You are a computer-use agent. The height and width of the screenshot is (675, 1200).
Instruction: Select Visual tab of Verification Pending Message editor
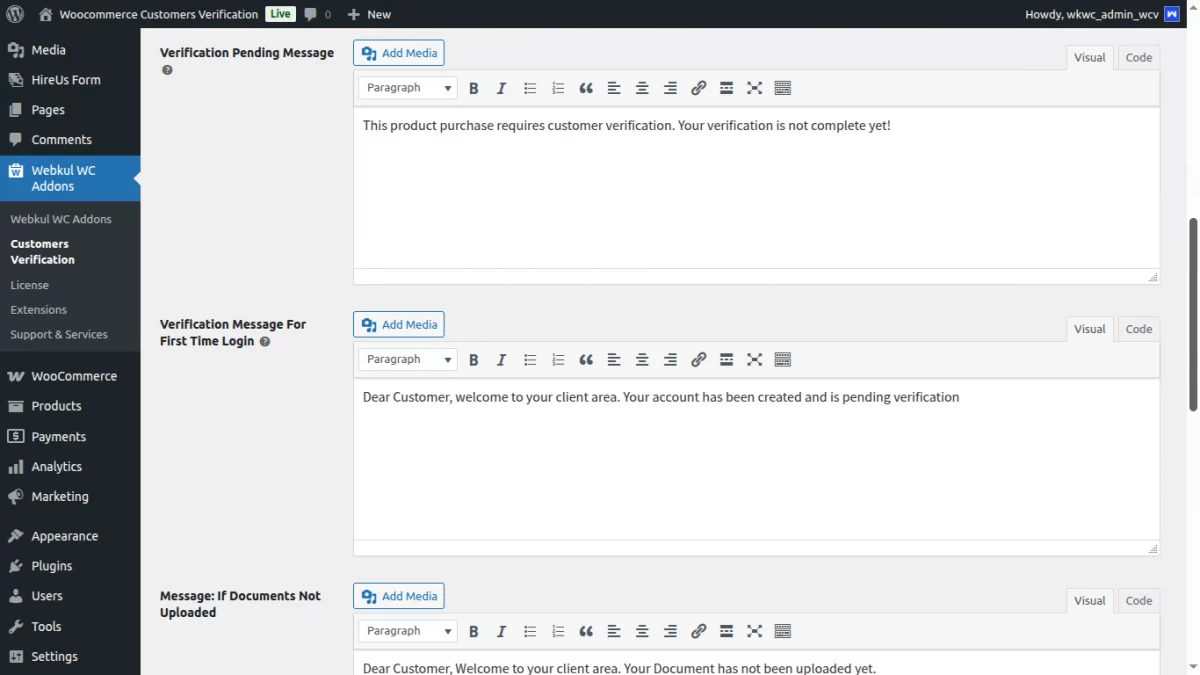click(x=1090, y=58)
